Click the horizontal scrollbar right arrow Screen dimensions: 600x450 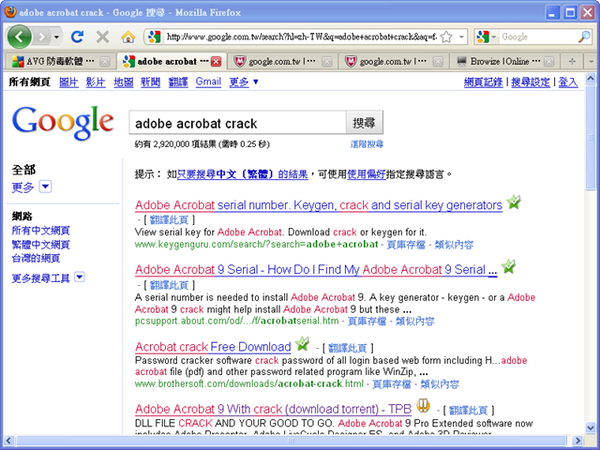tap(578, 440)
